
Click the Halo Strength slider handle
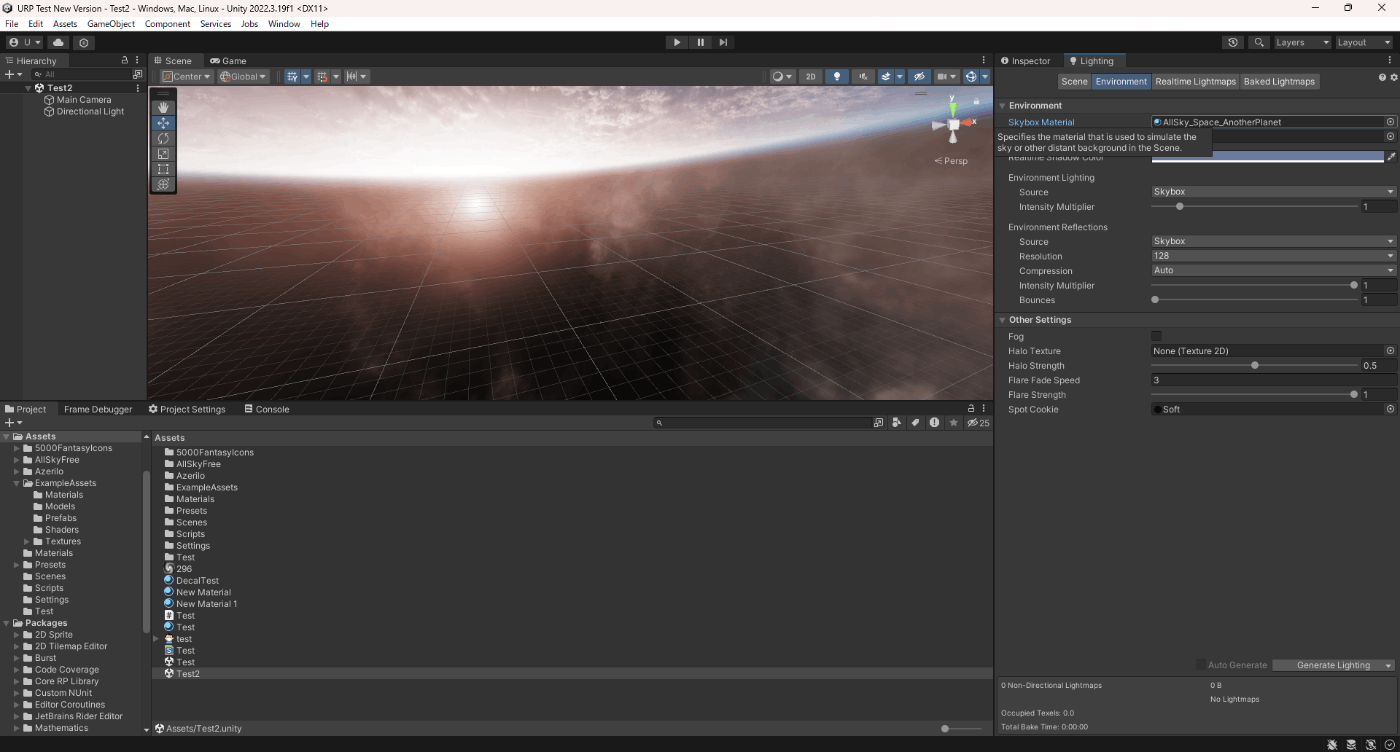pyautogui.click(x=1255, y=366)
